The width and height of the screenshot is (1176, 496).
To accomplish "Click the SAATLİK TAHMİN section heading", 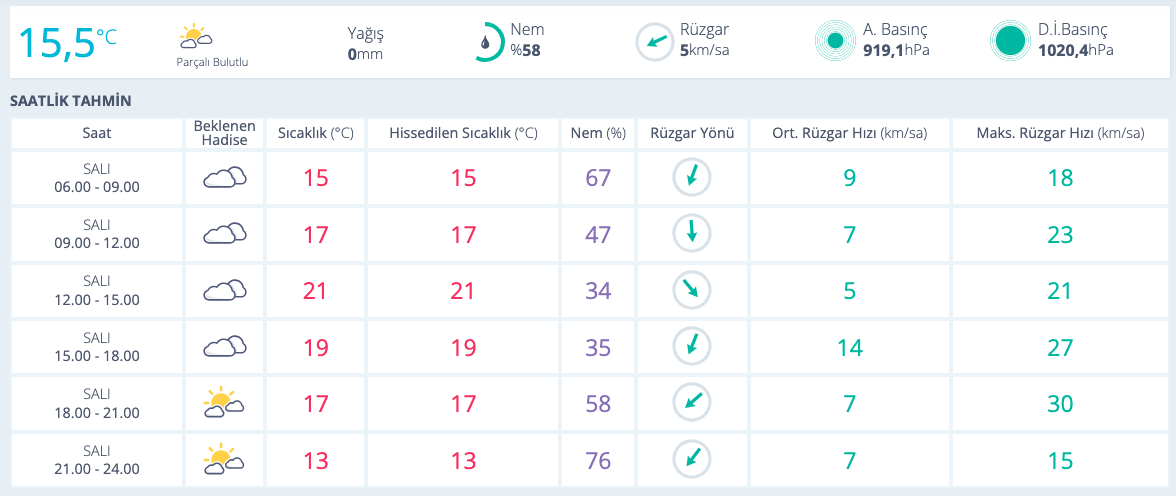I will [70, 101].
